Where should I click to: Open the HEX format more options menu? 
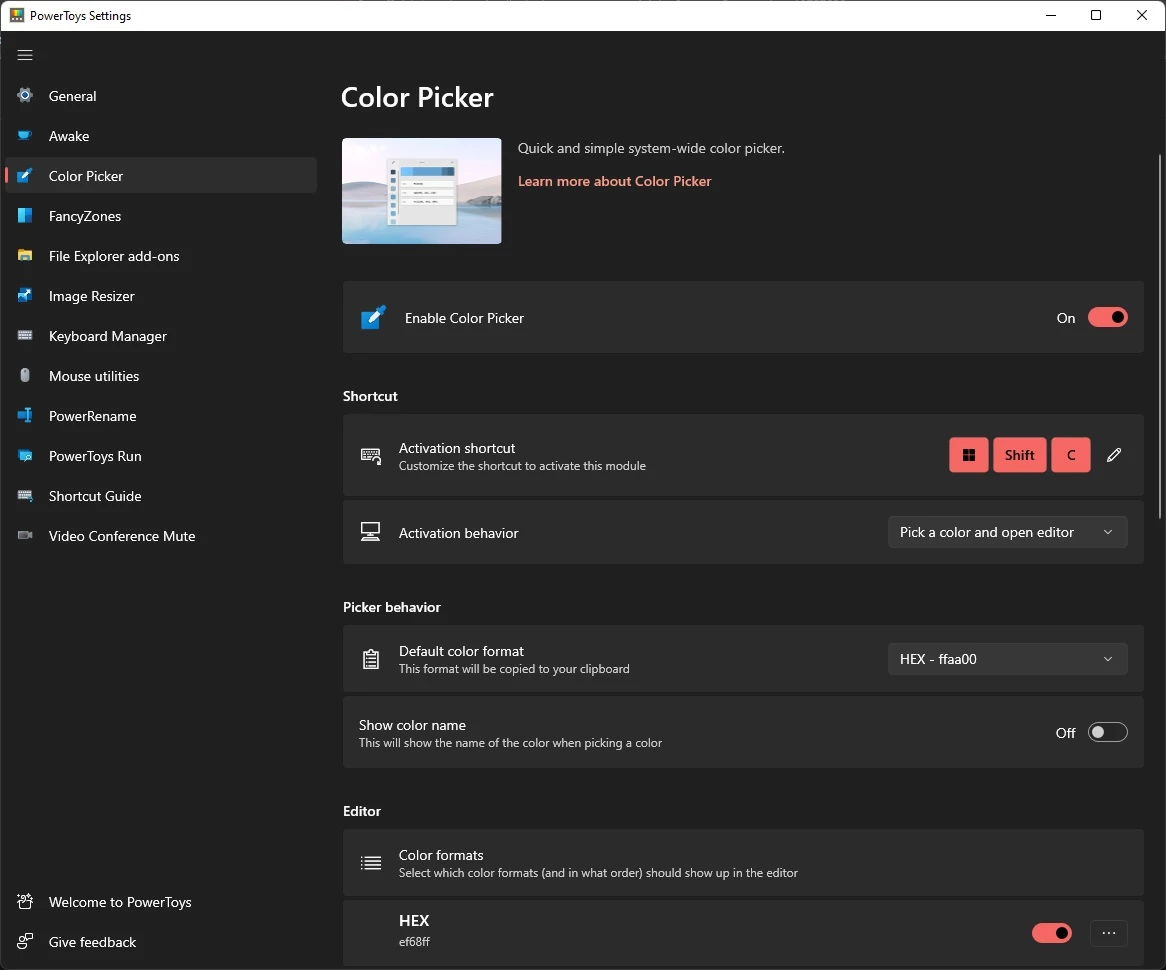1109,933
